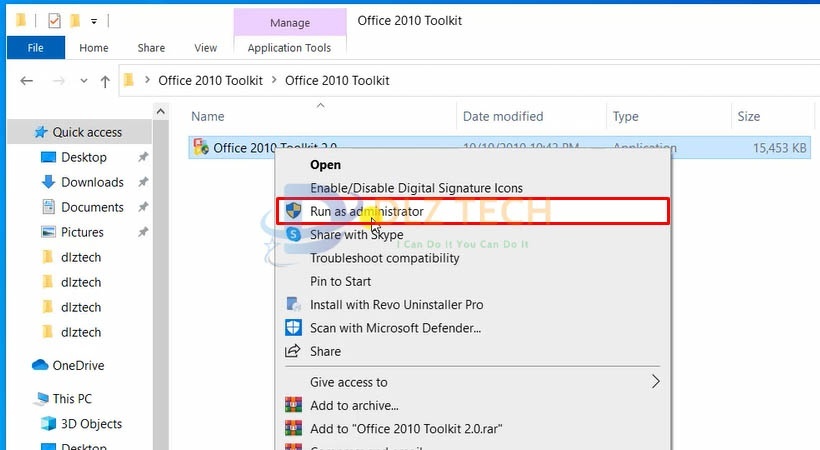Image resolution: width=820 pixels, height=450 pixels.
Task: Open the View ribbon tab
Action: [206, 48]
